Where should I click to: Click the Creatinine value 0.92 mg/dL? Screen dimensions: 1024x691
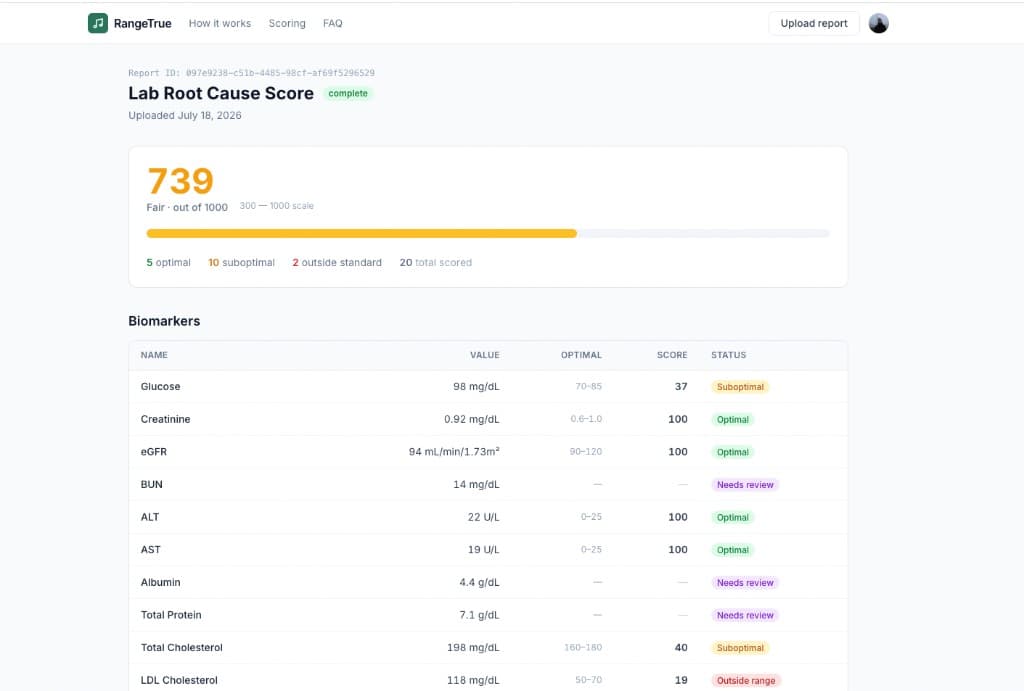click(x=472, y=419)
